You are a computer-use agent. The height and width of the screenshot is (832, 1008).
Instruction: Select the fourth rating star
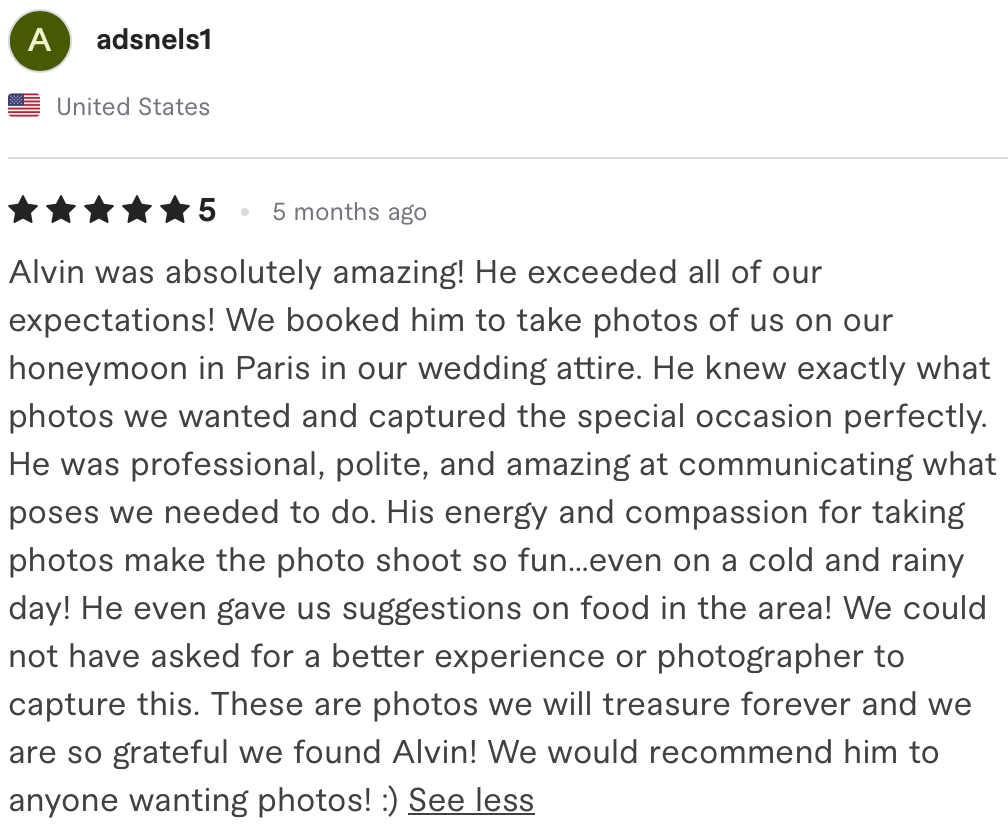[x=138, y=210]
